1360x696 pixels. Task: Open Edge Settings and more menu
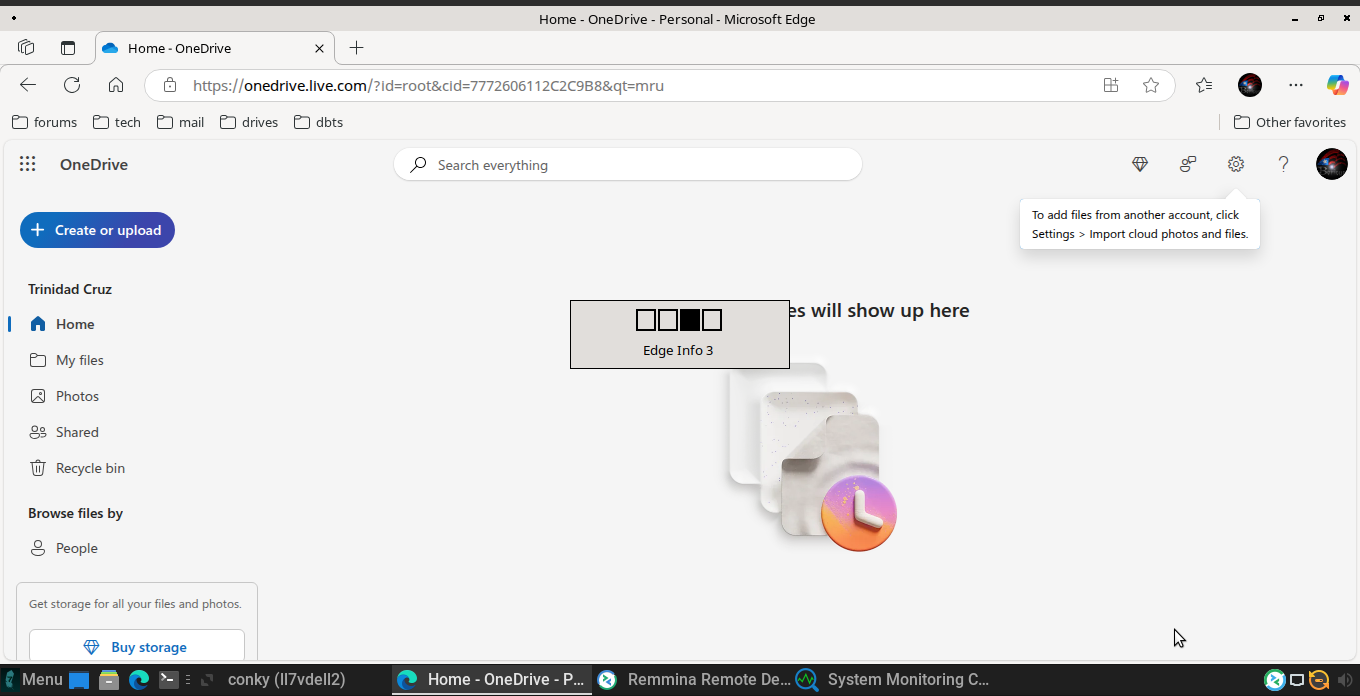coord(1296,85)
